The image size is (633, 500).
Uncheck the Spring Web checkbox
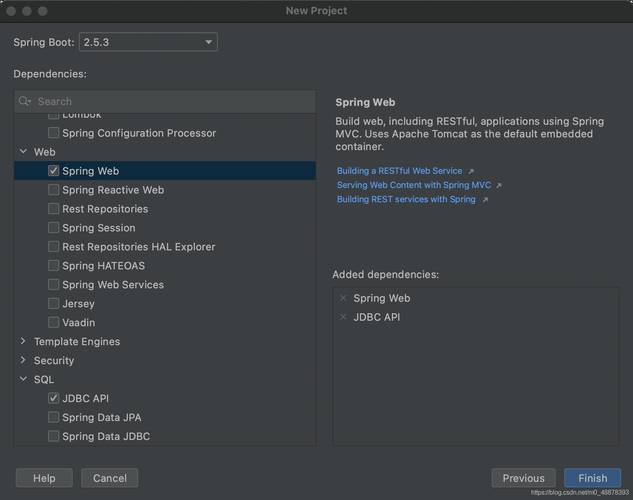click(54, 171)
